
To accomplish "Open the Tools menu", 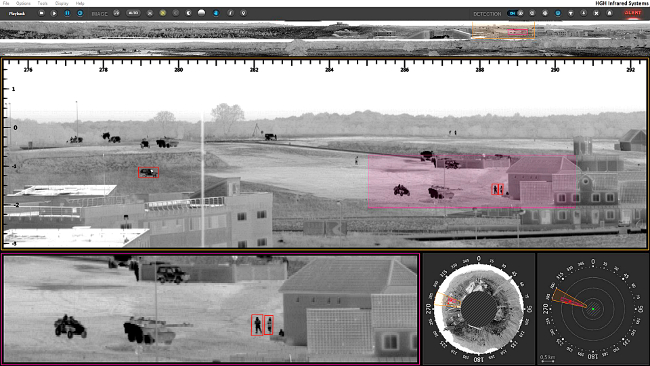I will click(x=42, y=3).
